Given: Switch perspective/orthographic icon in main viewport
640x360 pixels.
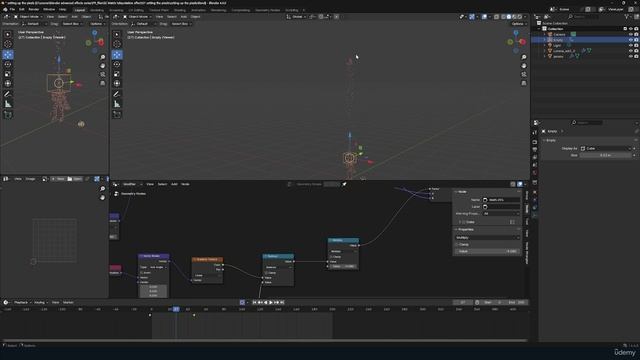Looking at the screenshot, I should (524, 83).
